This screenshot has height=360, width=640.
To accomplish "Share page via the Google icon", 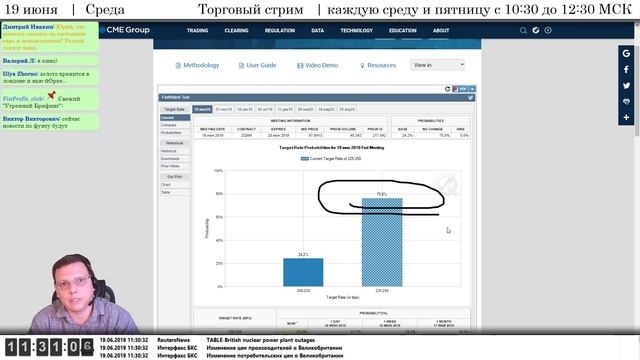I will pyautogui.click(x=626, y=53).
